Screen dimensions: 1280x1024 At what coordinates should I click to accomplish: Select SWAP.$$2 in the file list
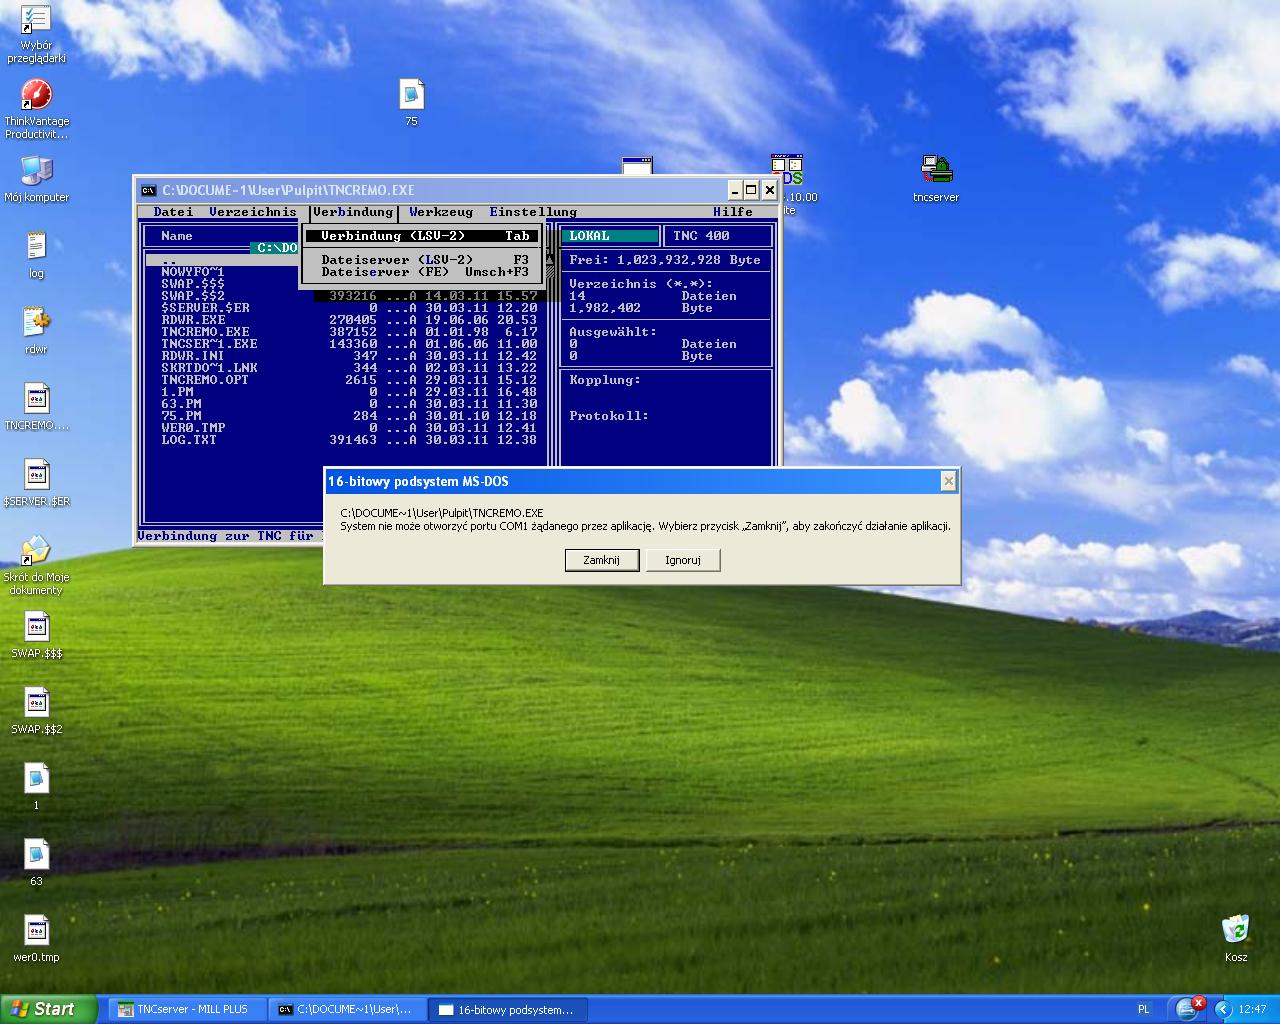193,296
